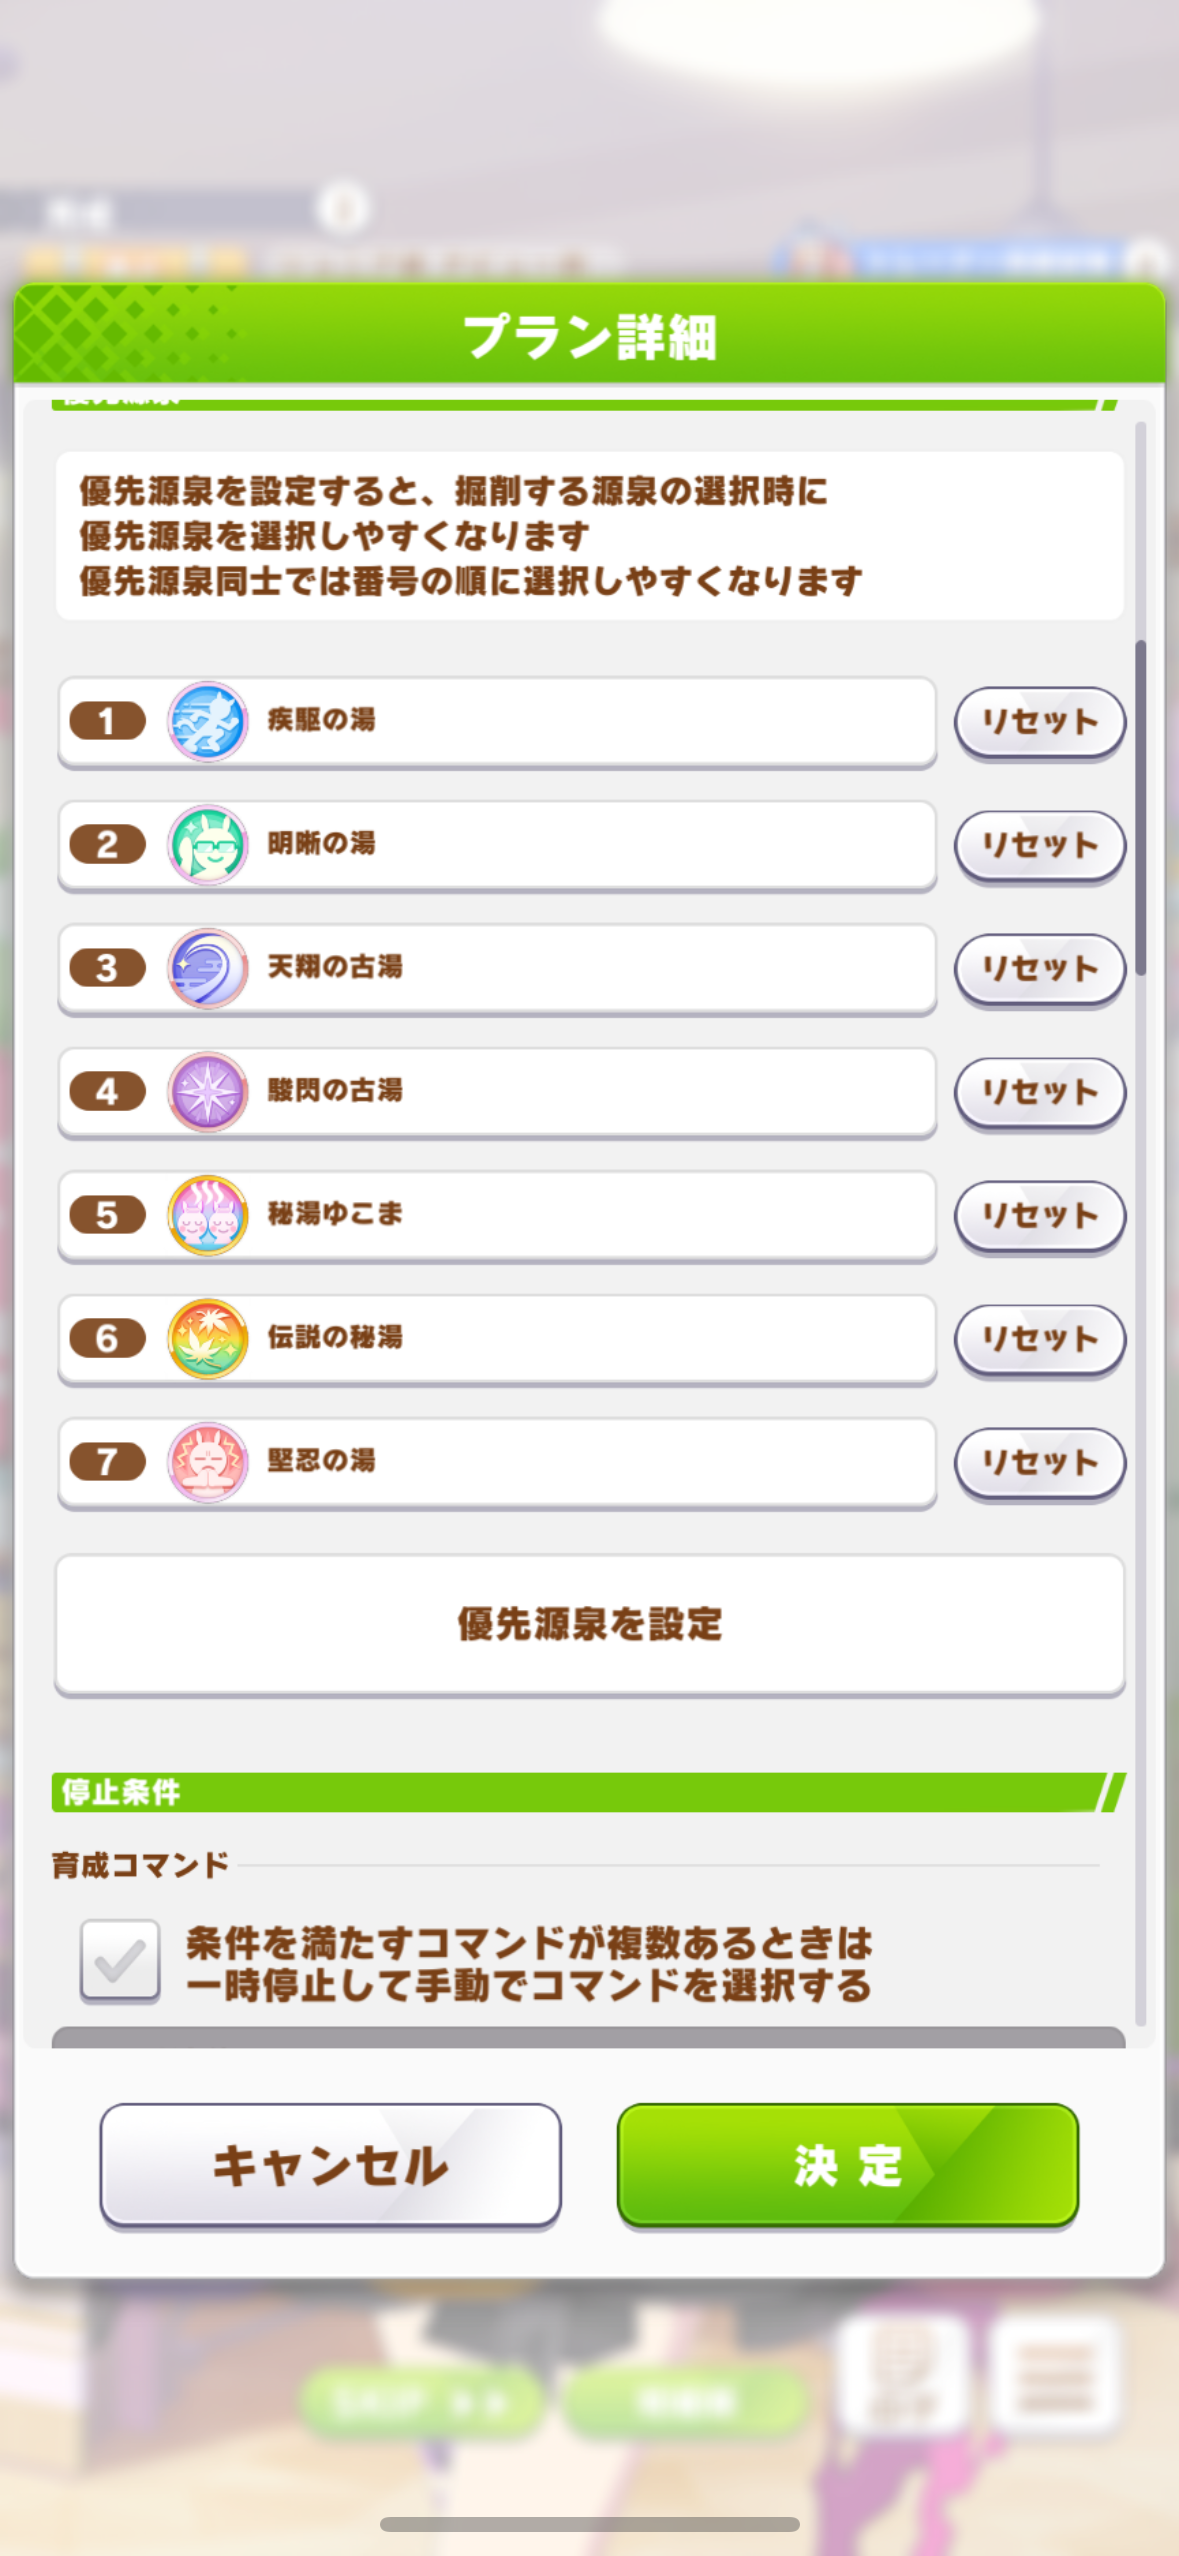Reset priority slot 7 堅忍の湯

click(1039, 1462)
